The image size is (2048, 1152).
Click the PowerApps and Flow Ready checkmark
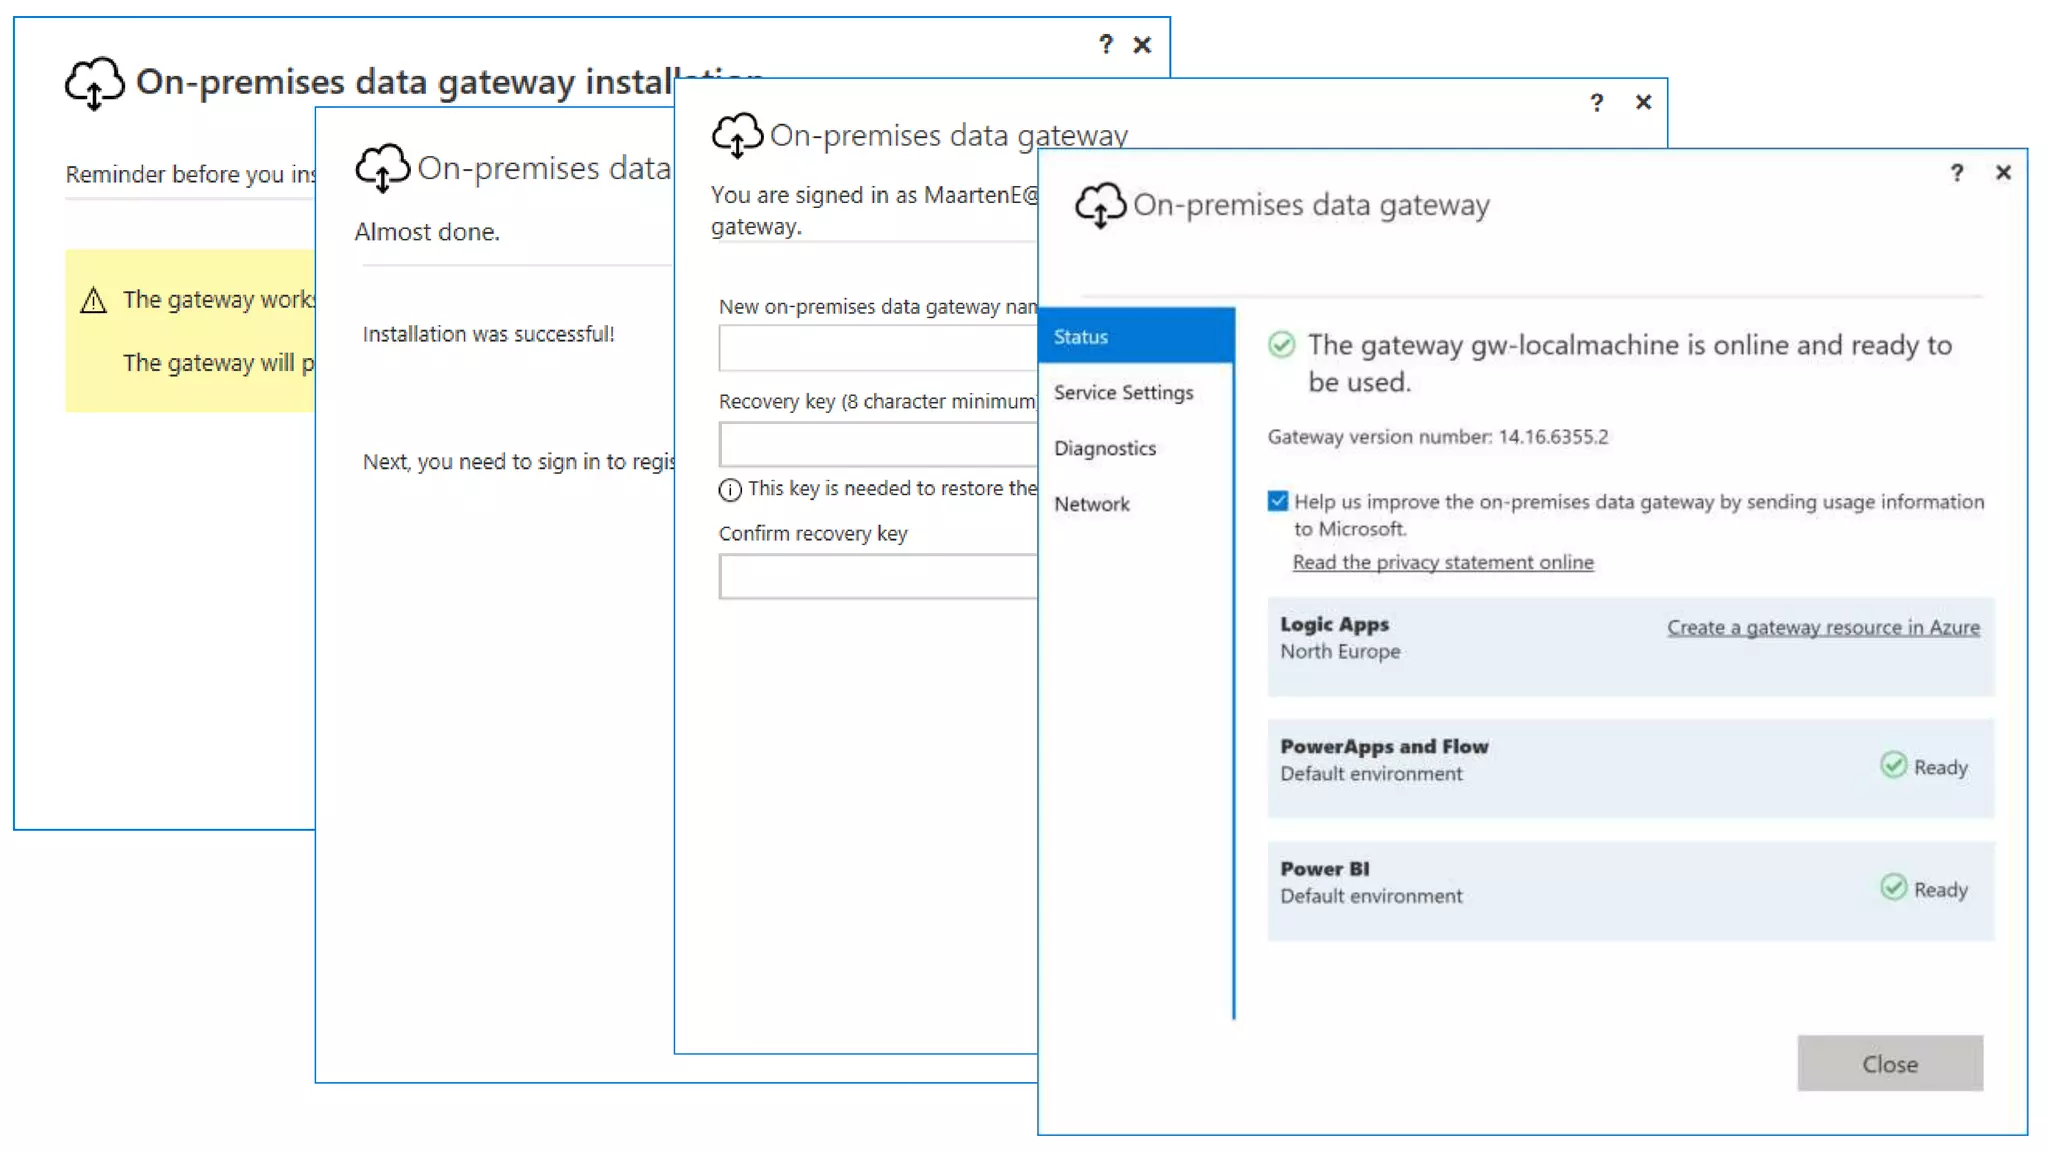coord(1893,765)
